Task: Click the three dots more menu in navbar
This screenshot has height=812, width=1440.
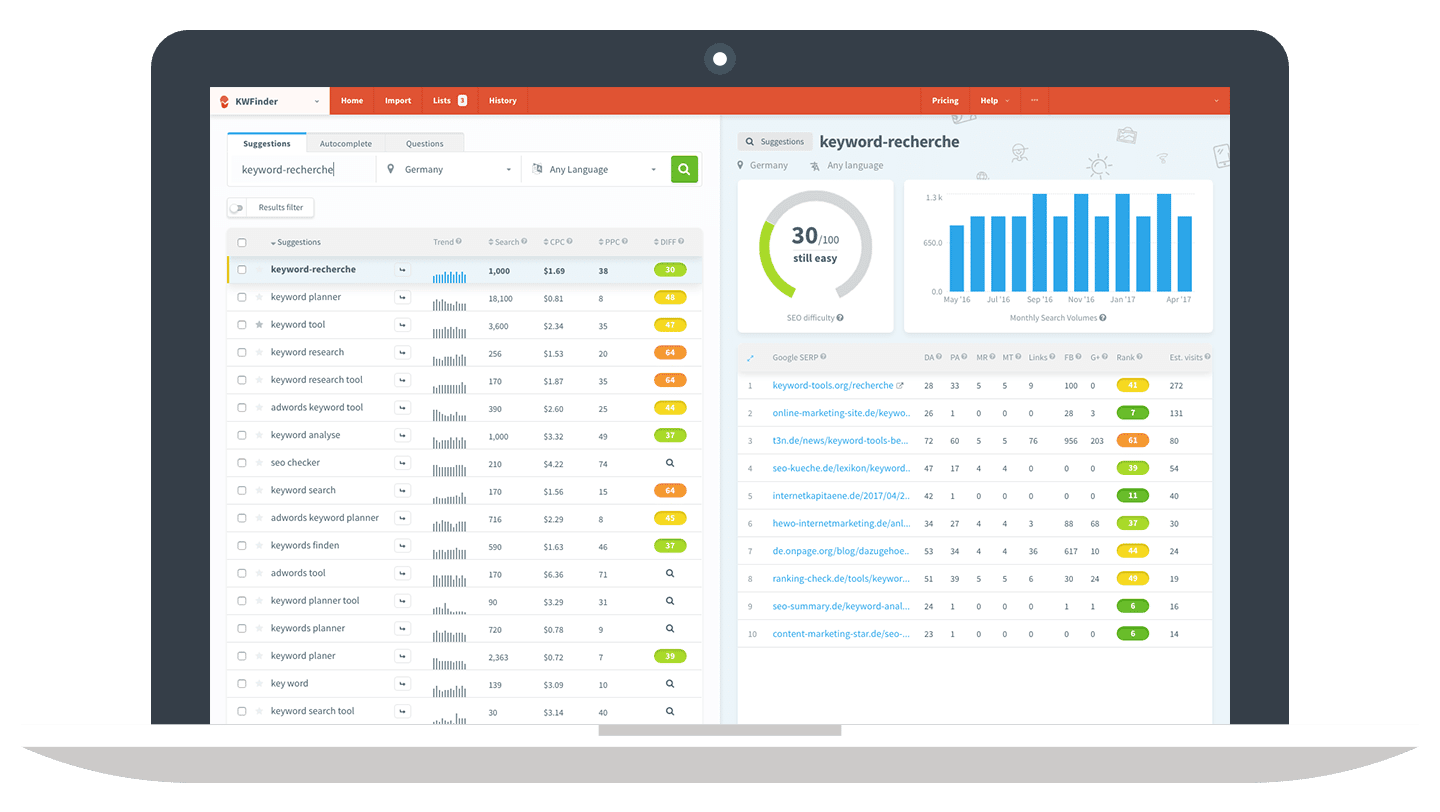Action: pos(1034,101)
